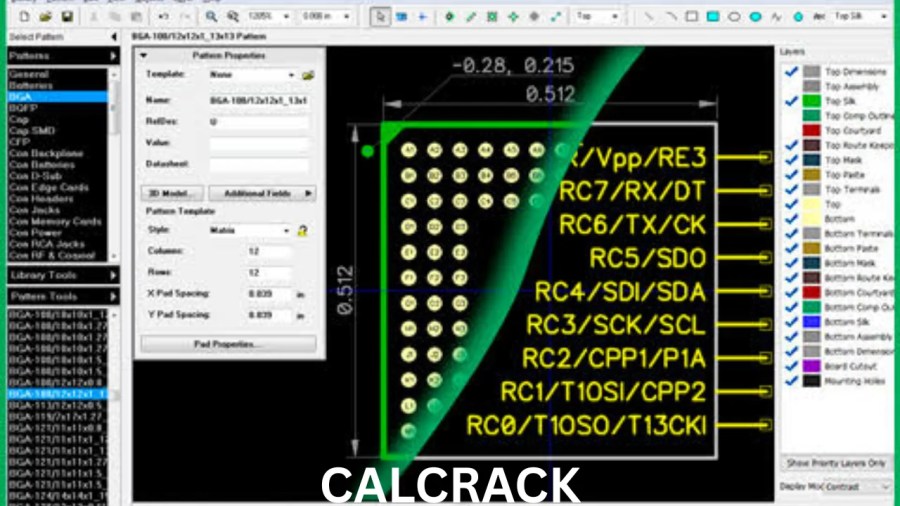Undo the last action
This screenshot has height=506, width=900.
click(x=163, y=17)
